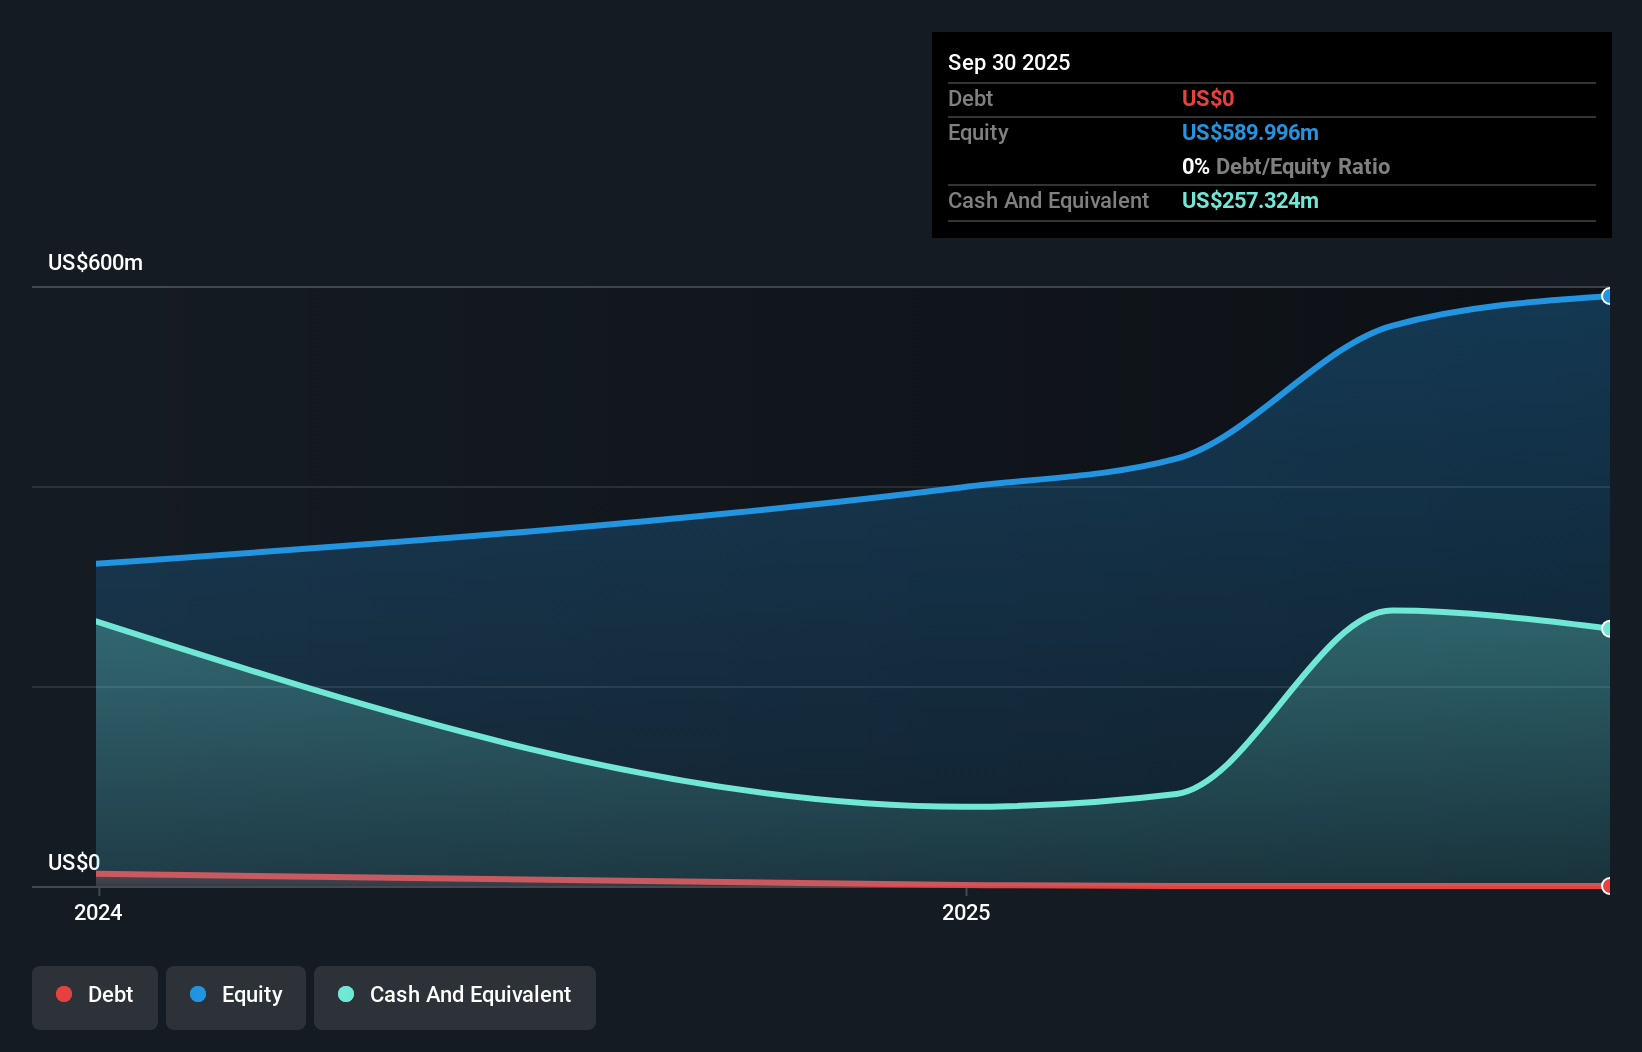Click the US$0 axis label
This screenshot has height=1052, width=1642.
(74, 861)
